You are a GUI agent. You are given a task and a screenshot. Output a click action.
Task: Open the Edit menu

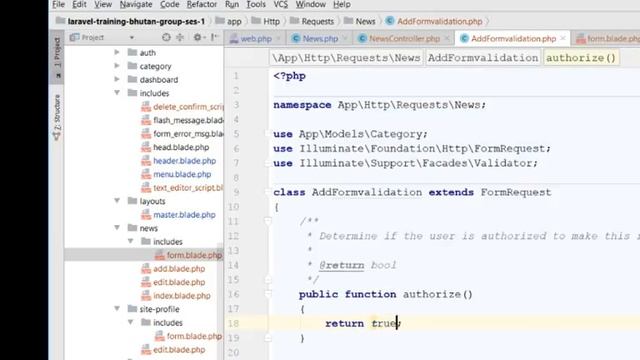tap(79, 4)
